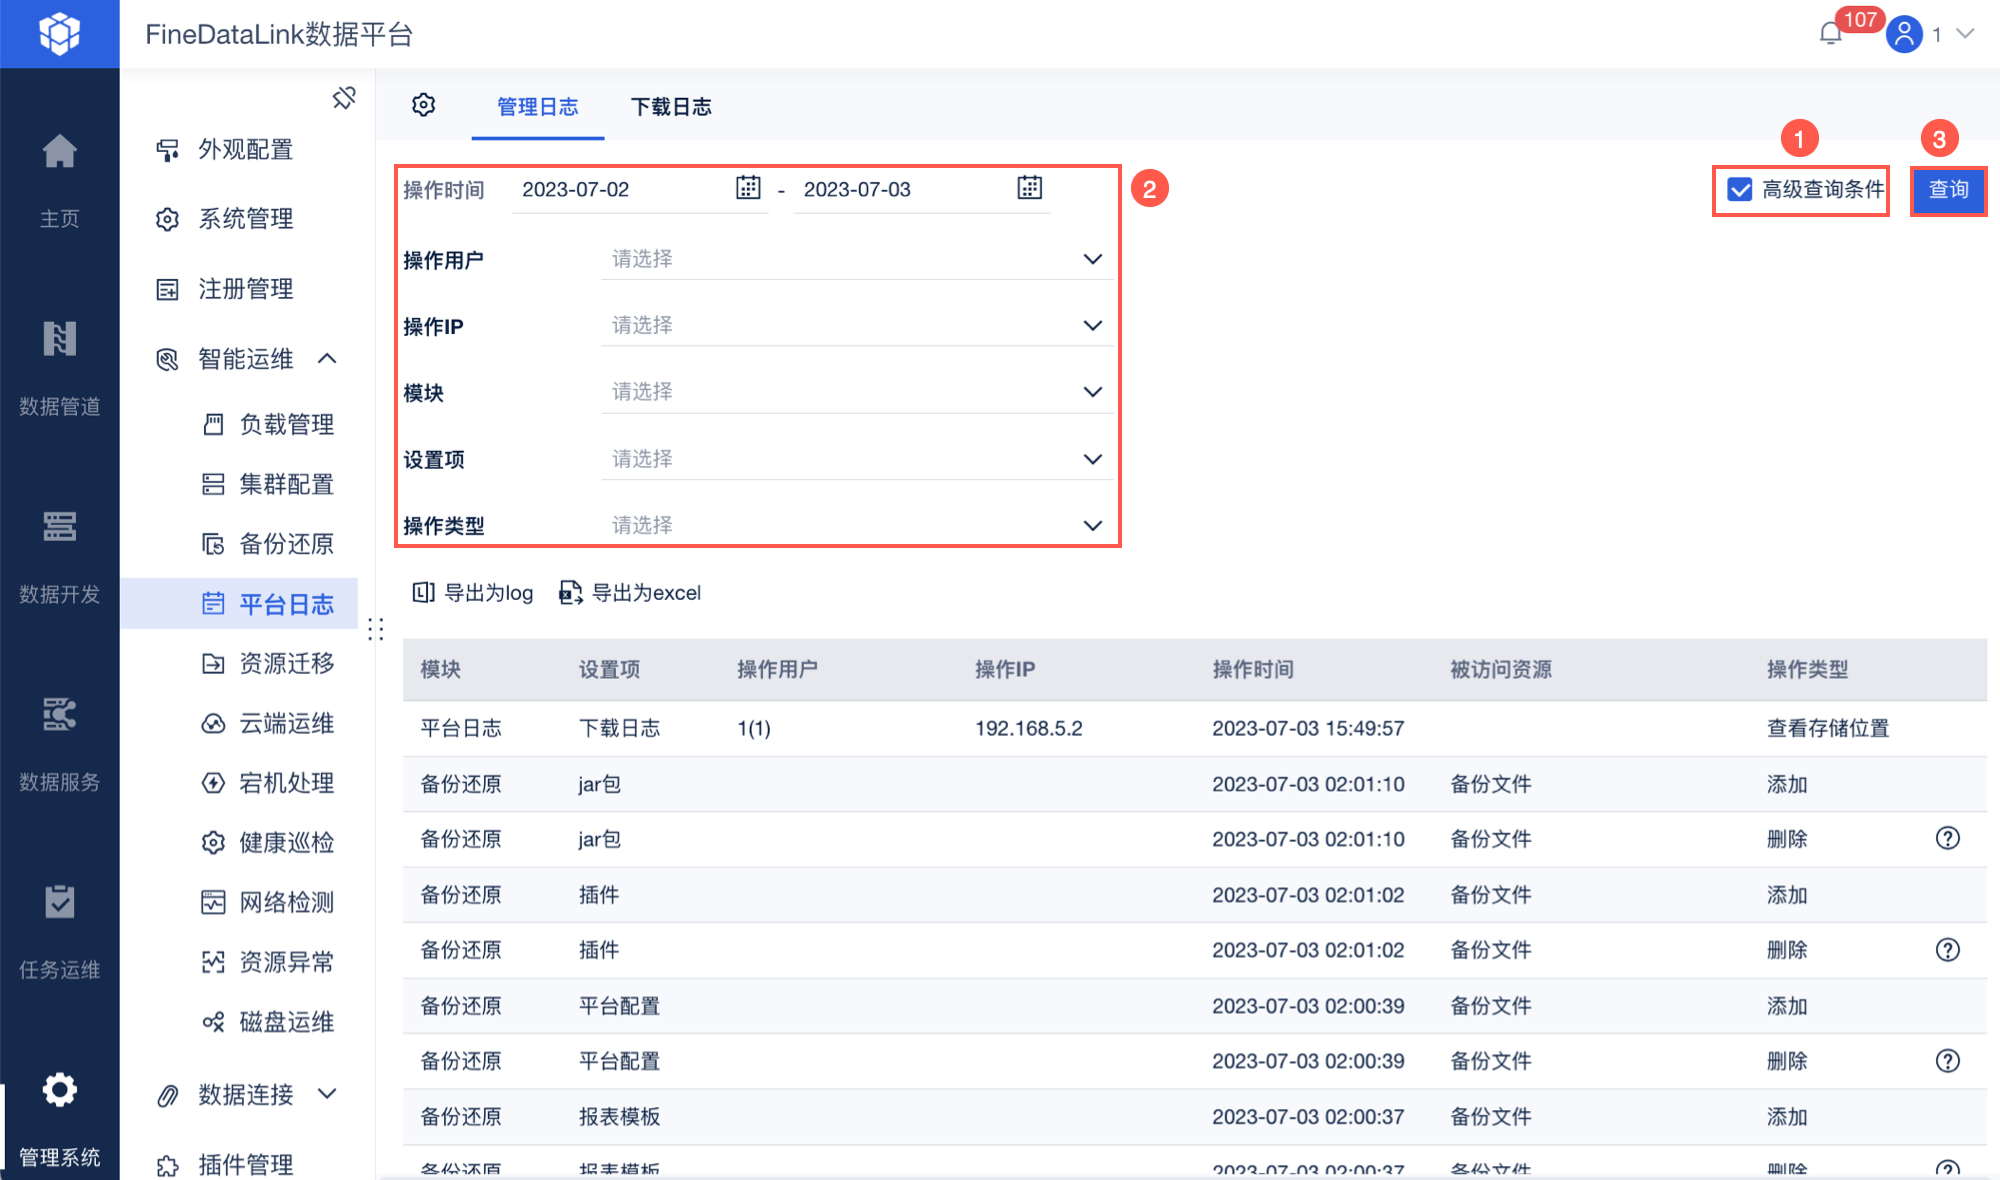Click the 查询 button
This screenshot has width=2000, height=1180.
pos(1947,190)
